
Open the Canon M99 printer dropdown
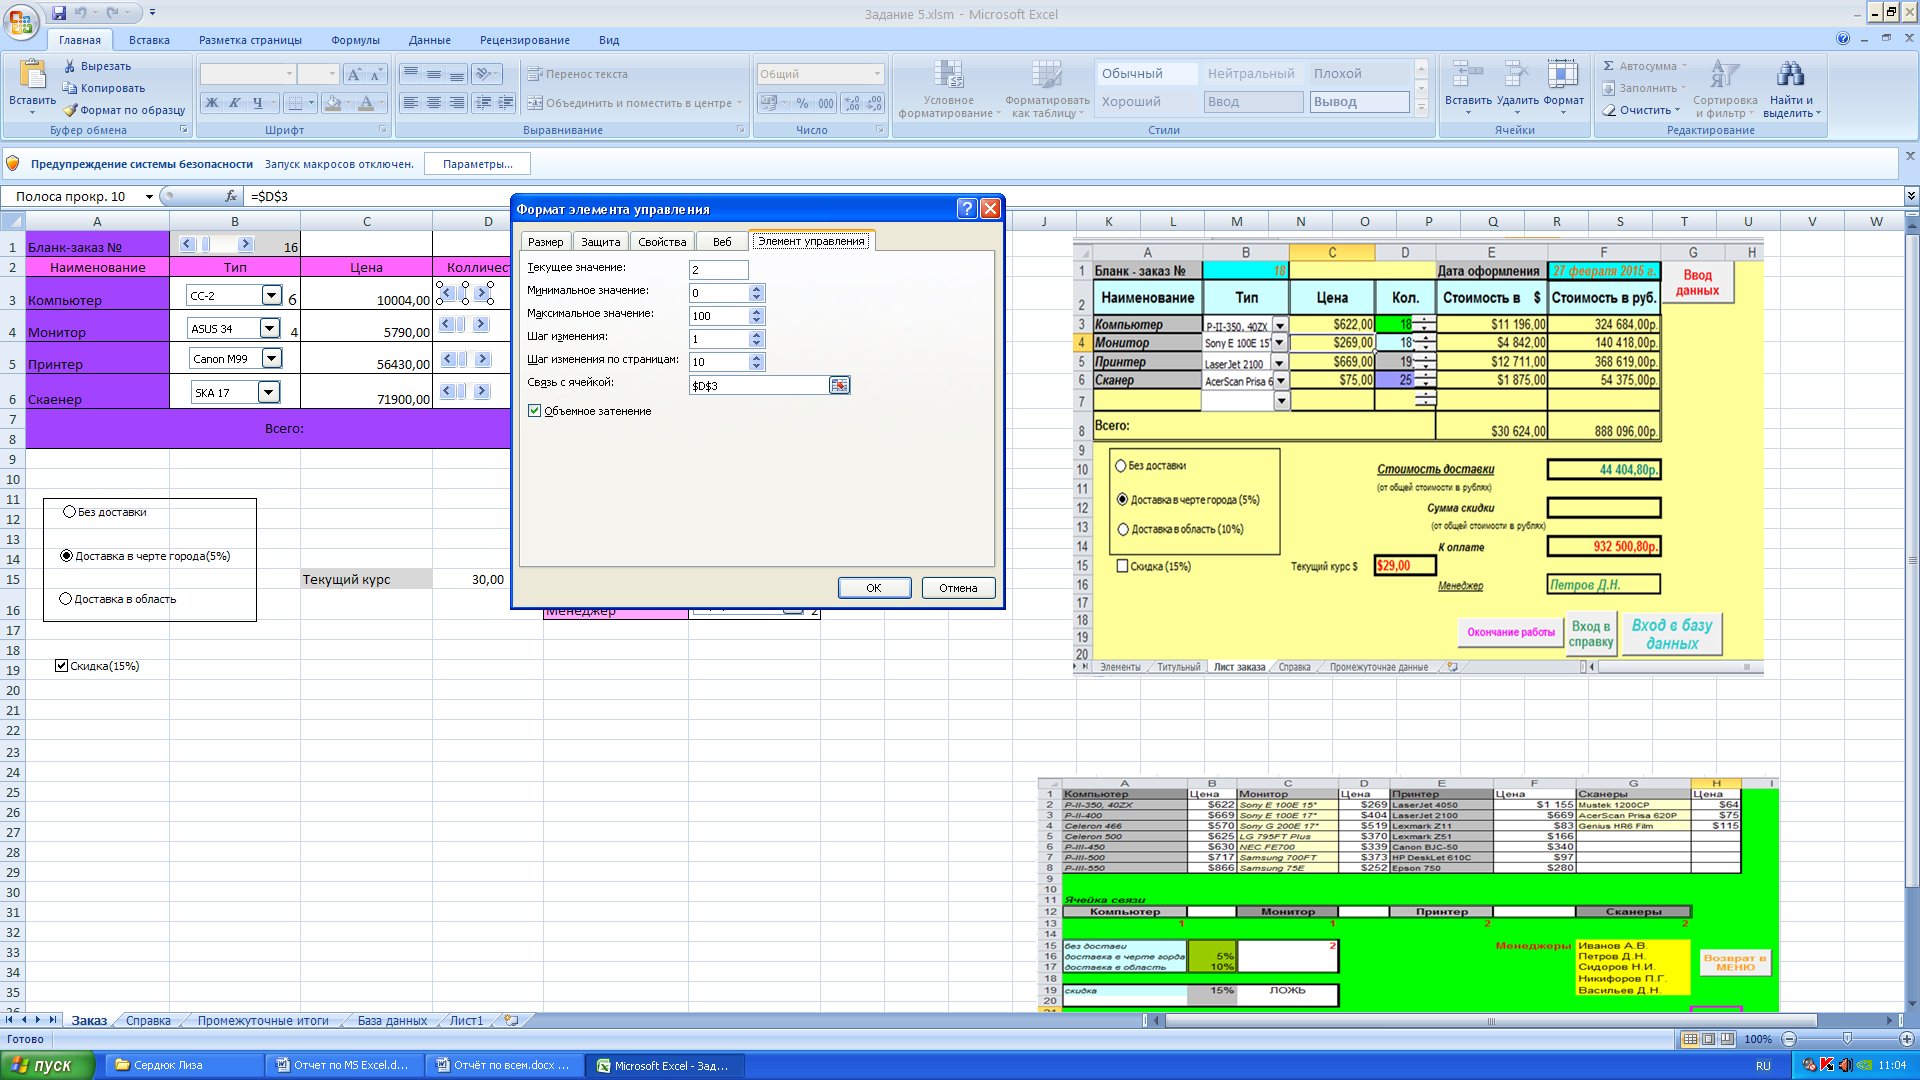coord(271,358)
